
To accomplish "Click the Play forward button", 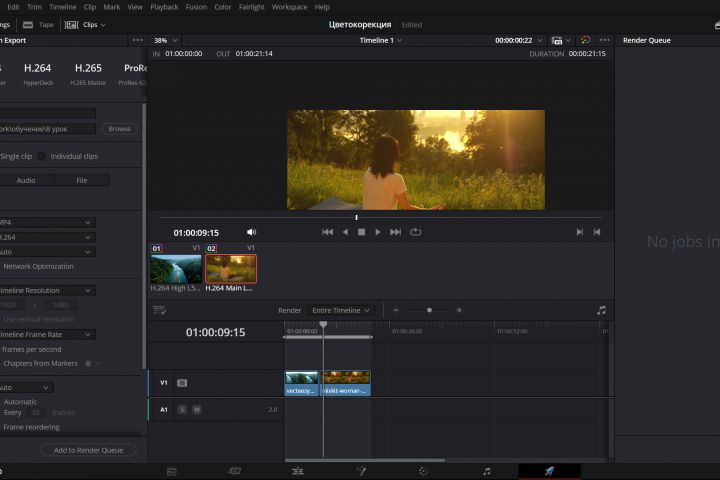I will click(378, 232).
